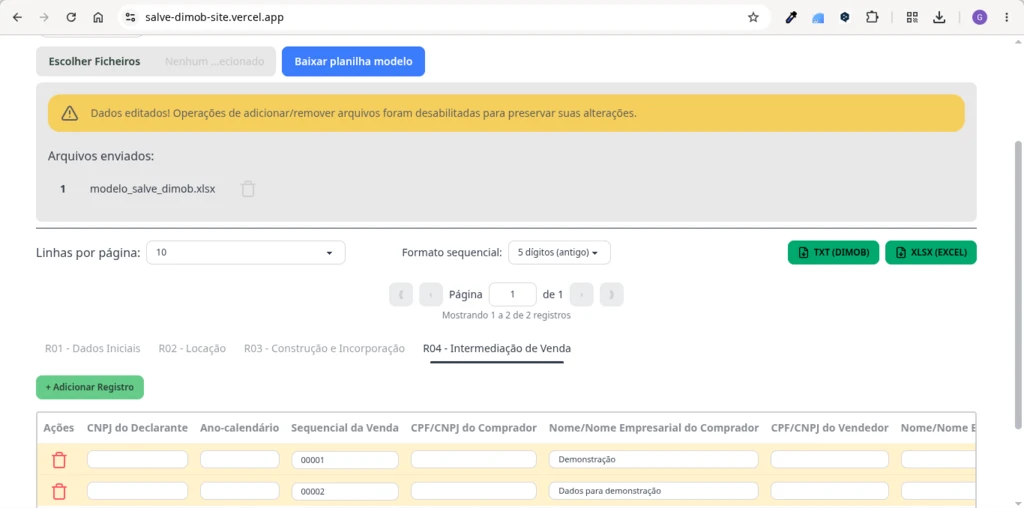Export data as TXT (DIMOB)
This screenshot has width=1024, height=508.
(x=833, y=253)
